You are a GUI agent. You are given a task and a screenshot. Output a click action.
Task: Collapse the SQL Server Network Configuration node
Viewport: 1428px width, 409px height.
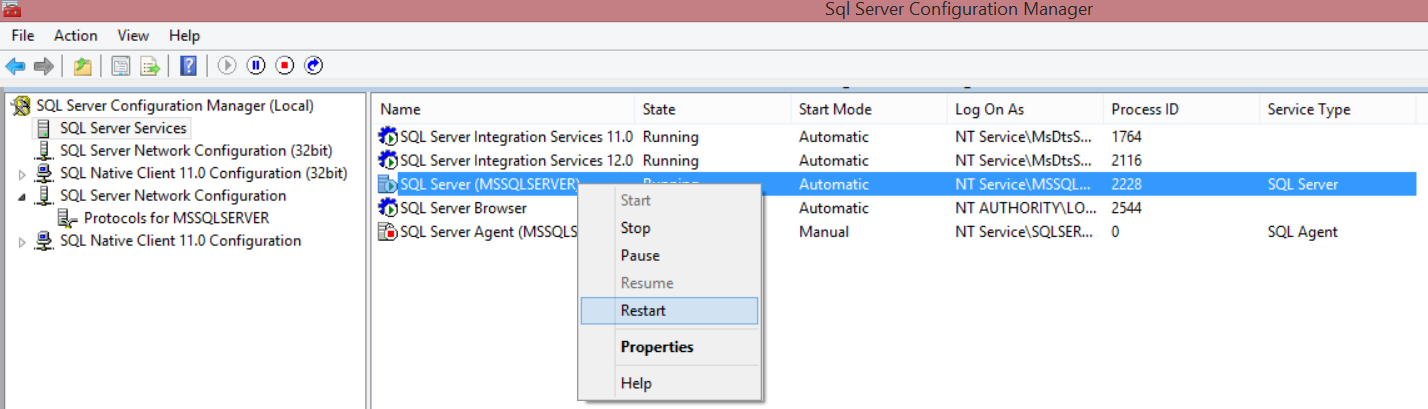click(22, 197)
